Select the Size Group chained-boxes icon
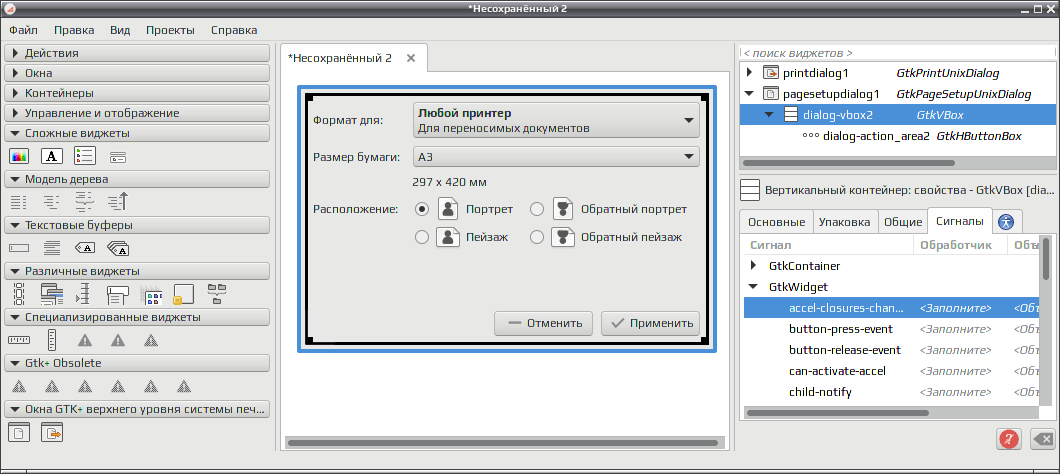Screen dimensions: 1060x474 point(19,293)
